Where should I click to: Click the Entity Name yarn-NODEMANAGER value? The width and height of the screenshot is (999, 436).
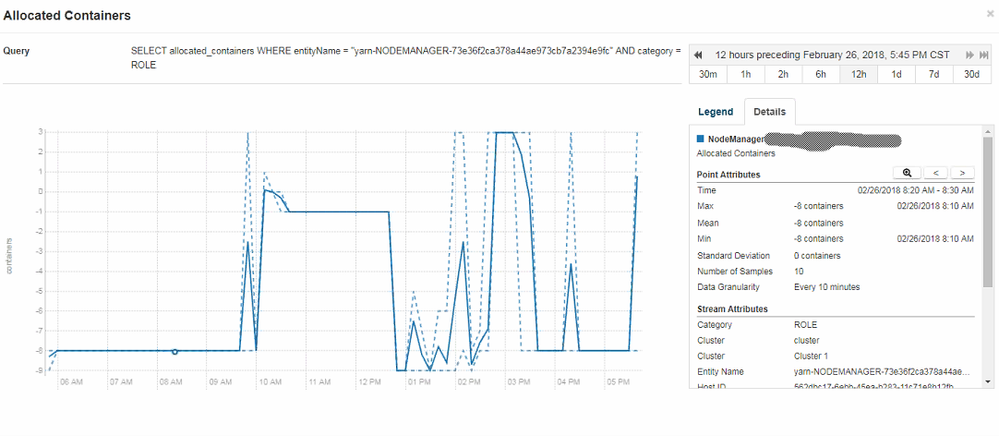point(882,372)
